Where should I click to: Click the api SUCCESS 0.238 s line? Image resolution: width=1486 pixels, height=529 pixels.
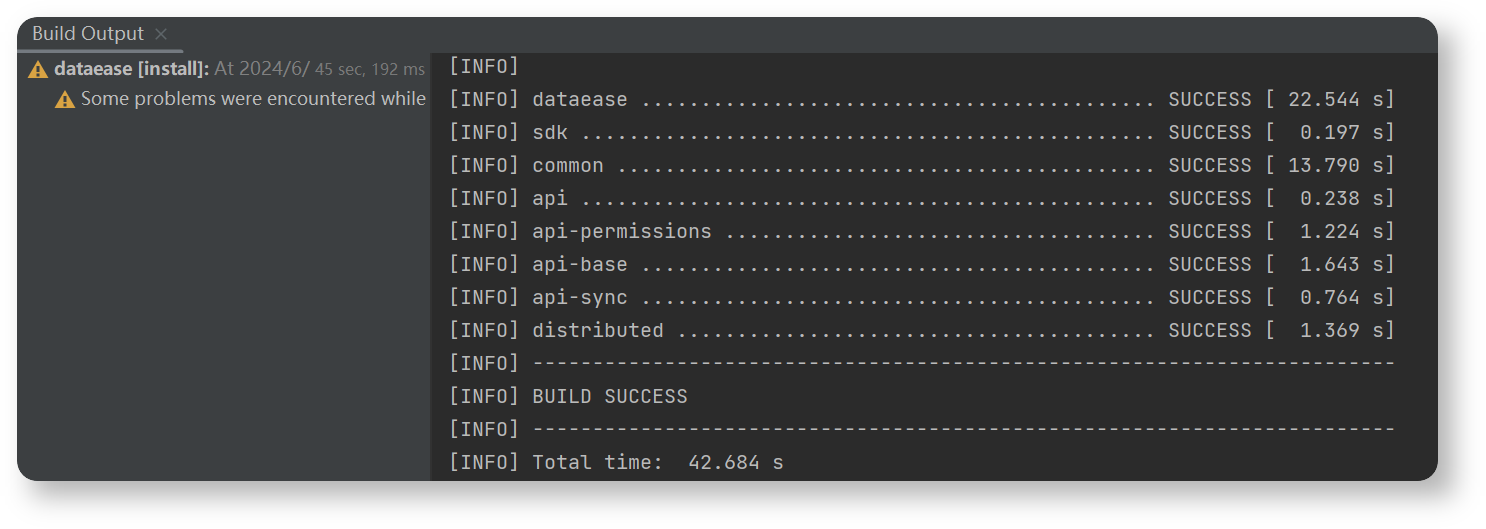click(x=920, y=199)
